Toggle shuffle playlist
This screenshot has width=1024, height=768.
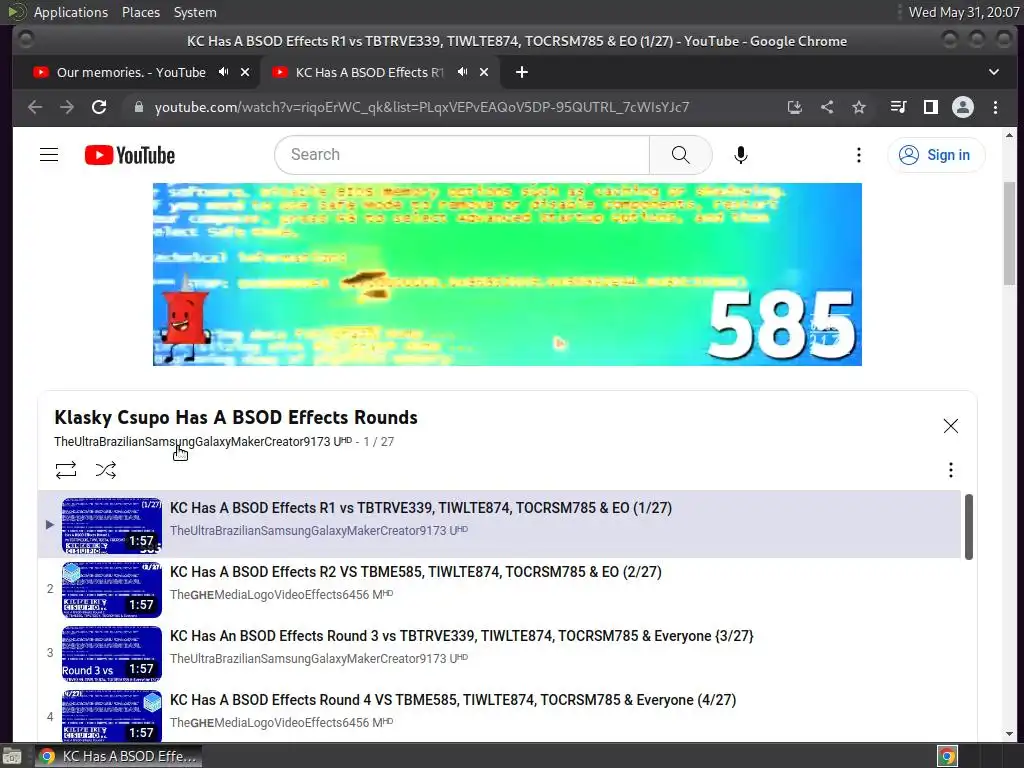click(106, 470)
